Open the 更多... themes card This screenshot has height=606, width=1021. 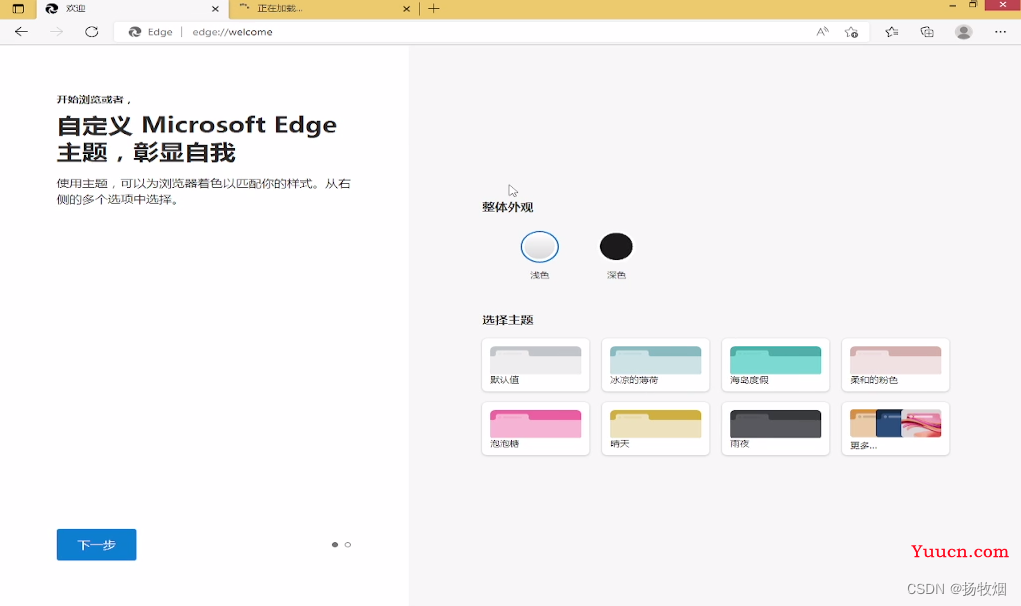pyautogui.click(x=895, y=428)
